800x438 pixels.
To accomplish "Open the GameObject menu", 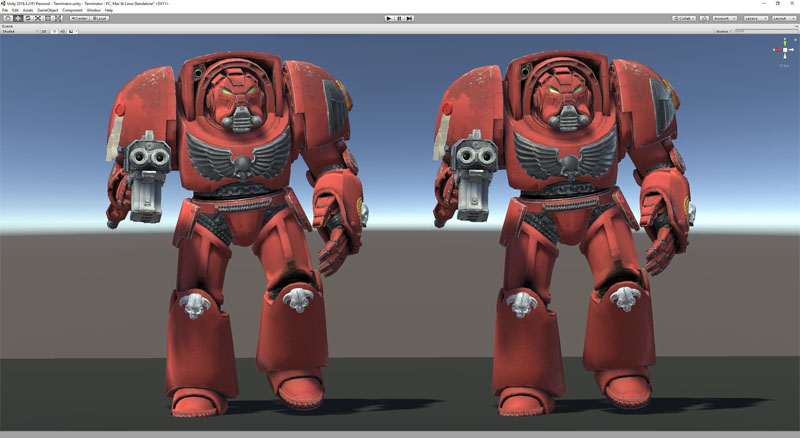I will click(x=48, y=10).
